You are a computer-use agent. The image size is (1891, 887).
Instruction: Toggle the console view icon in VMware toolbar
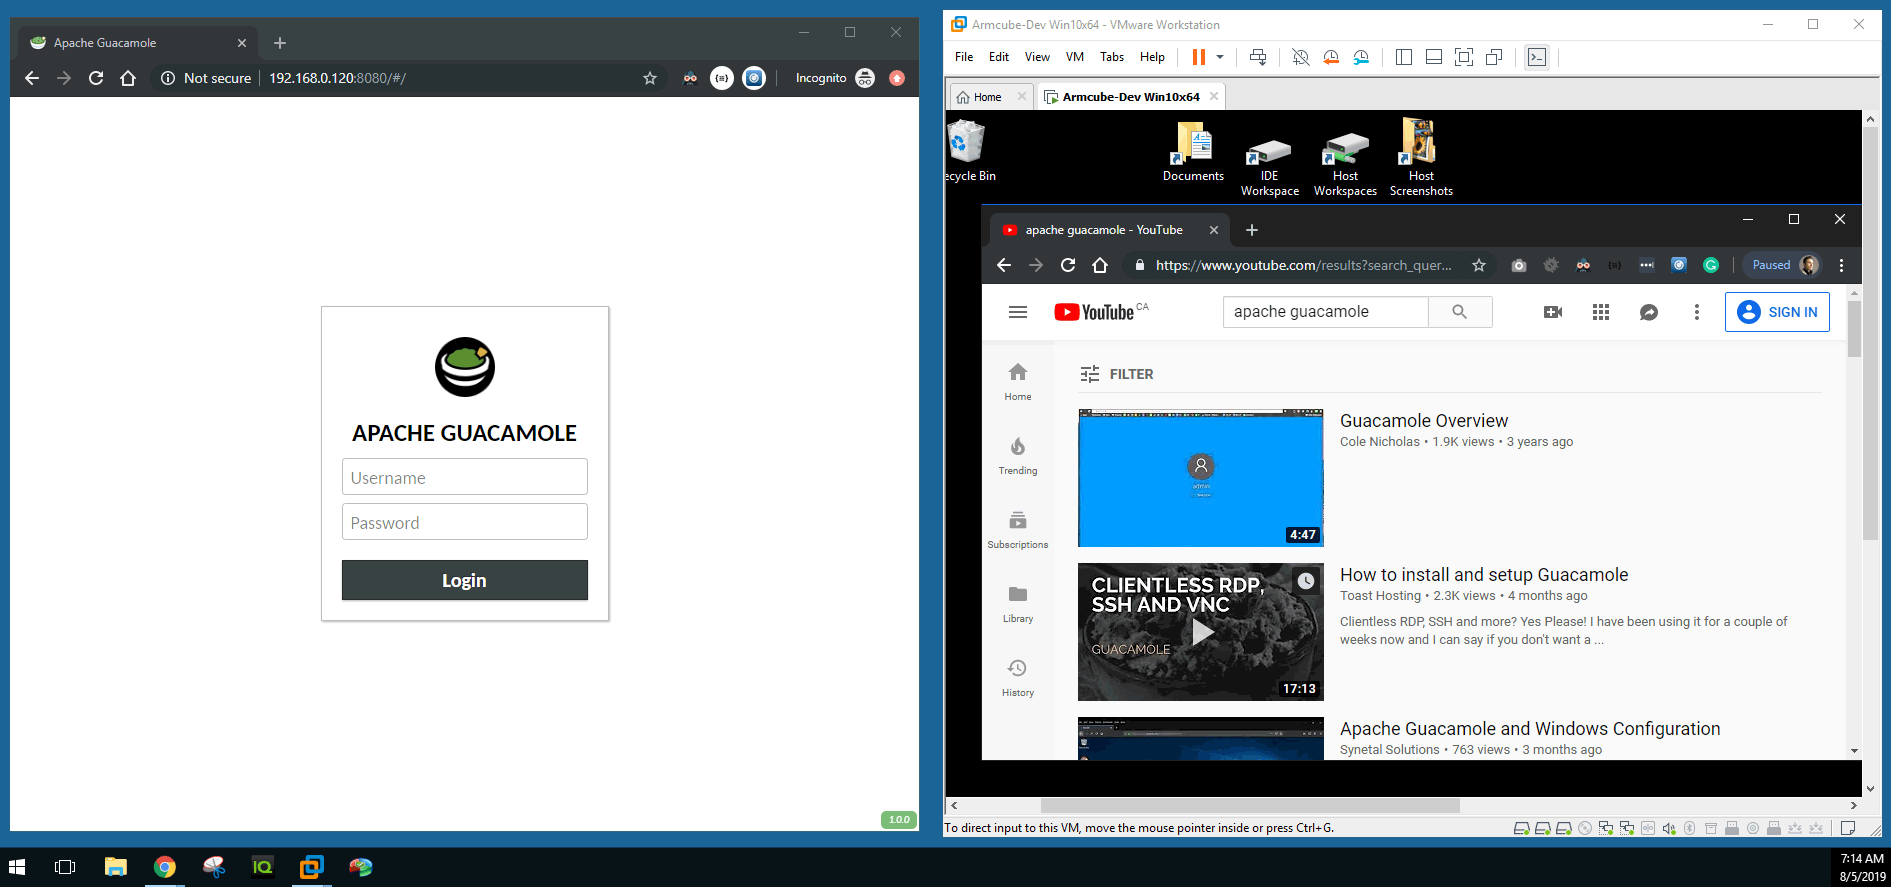coord(1537,57)
